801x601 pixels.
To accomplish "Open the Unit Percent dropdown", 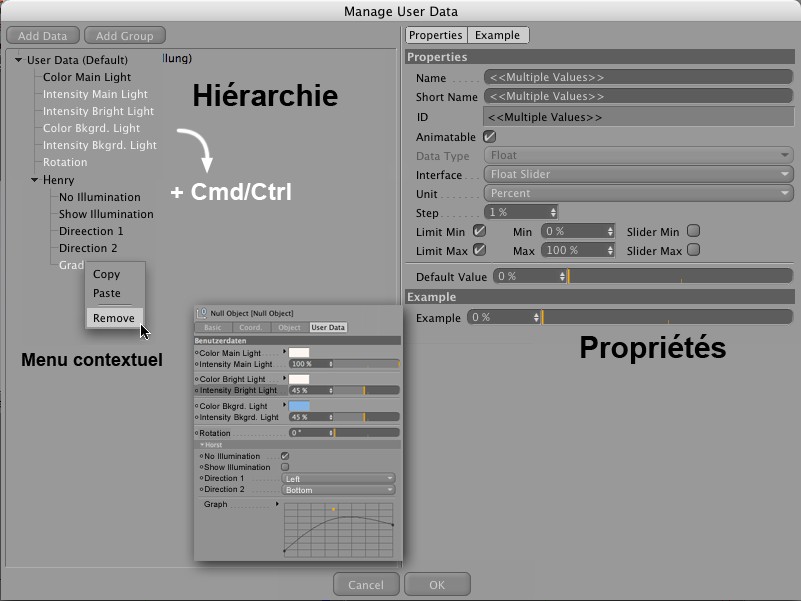I will pos(638,193).
